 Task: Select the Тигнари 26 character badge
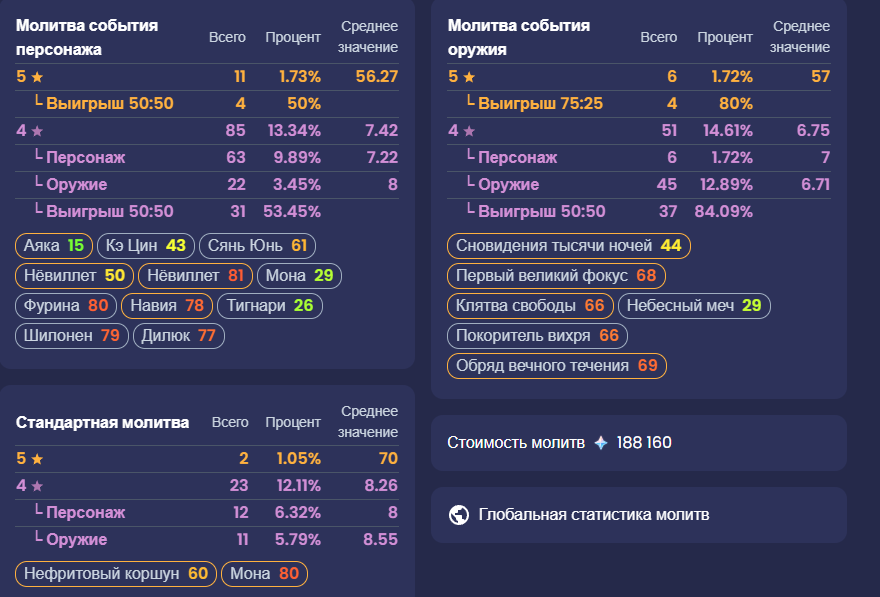point(269,306)
